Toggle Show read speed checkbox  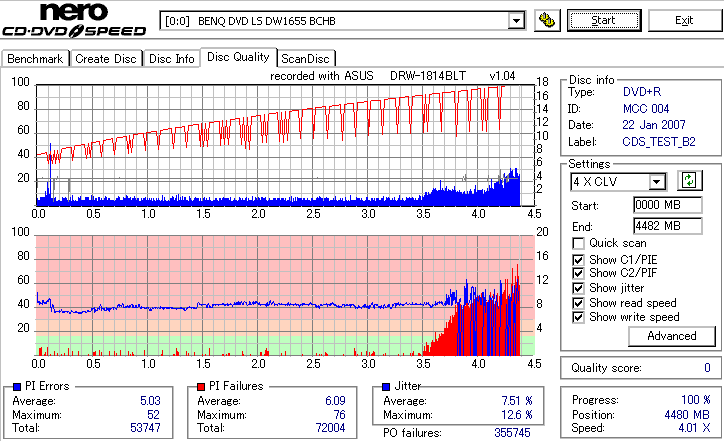click(x=578, y=303)
